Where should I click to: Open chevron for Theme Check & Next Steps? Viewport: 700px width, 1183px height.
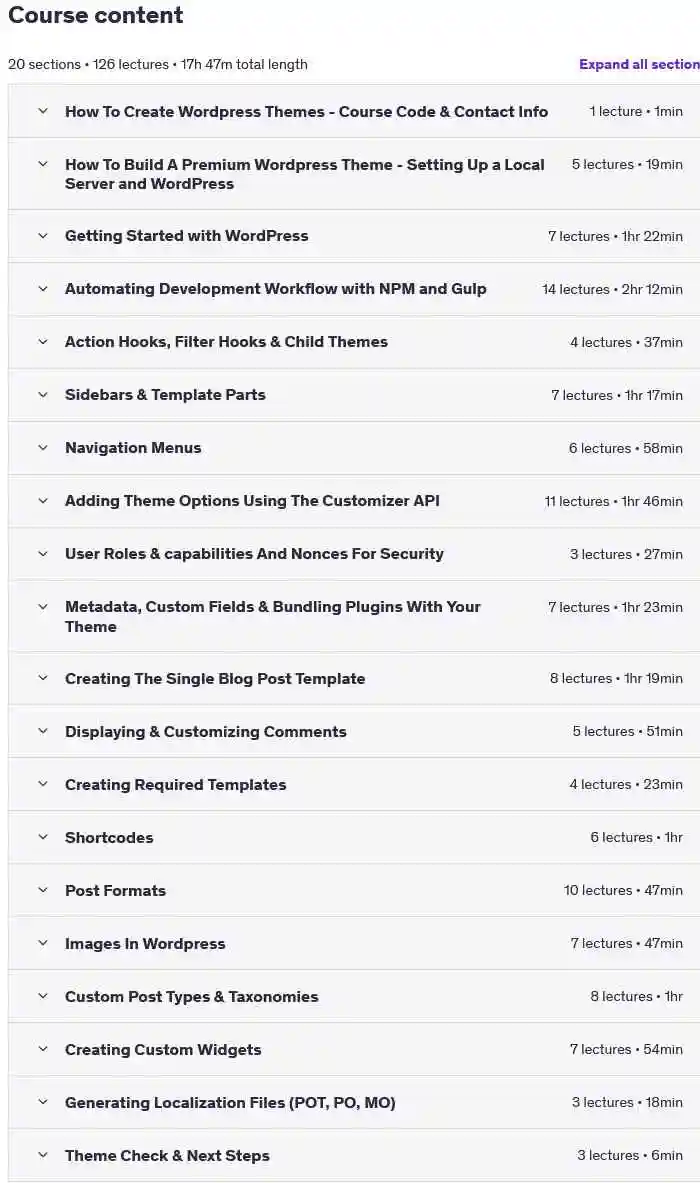43,1155
